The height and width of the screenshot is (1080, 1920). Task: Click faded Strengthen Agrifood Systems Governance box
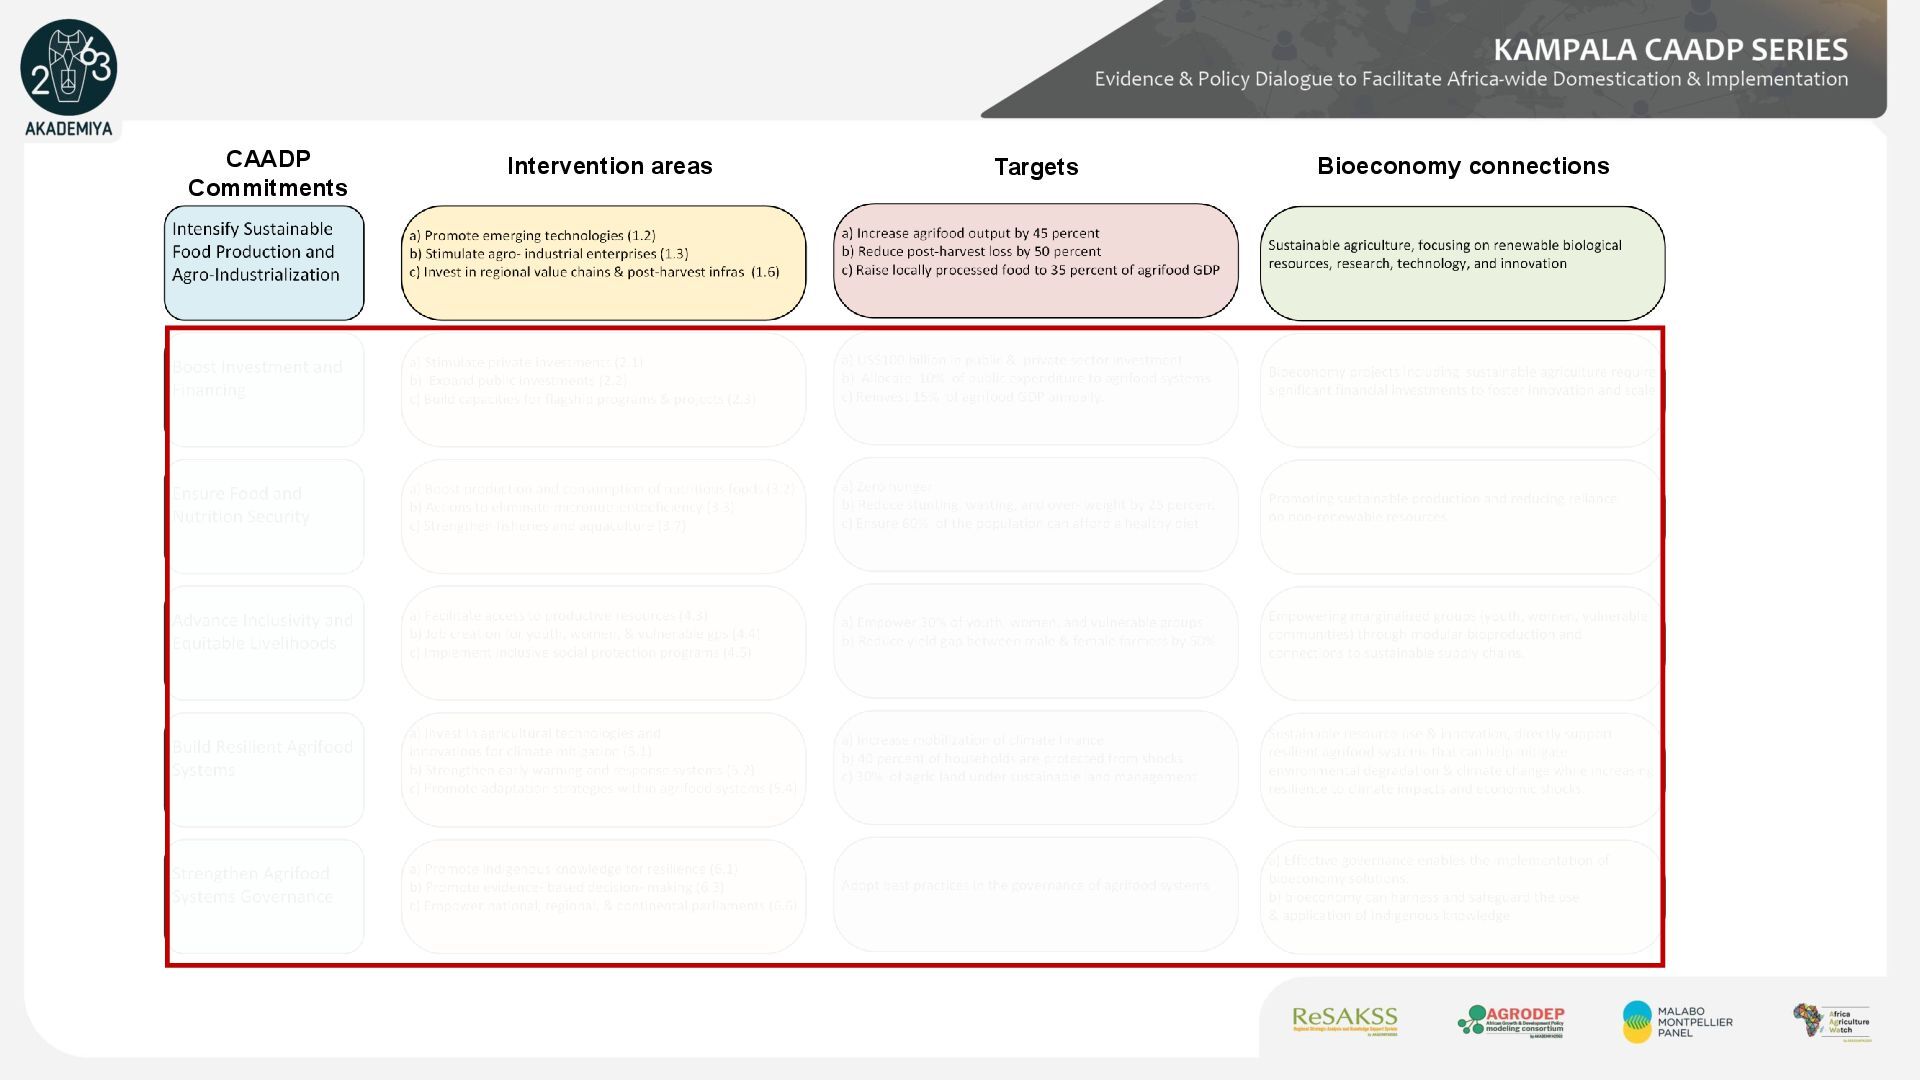pyautogui.click(x=264, y=895)
